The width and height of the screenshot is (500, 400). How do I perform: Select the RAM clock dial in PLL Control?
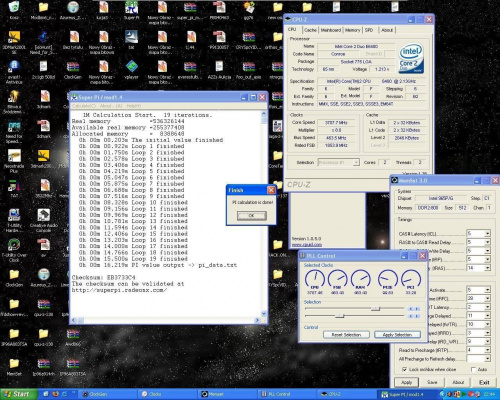(360, 279)
